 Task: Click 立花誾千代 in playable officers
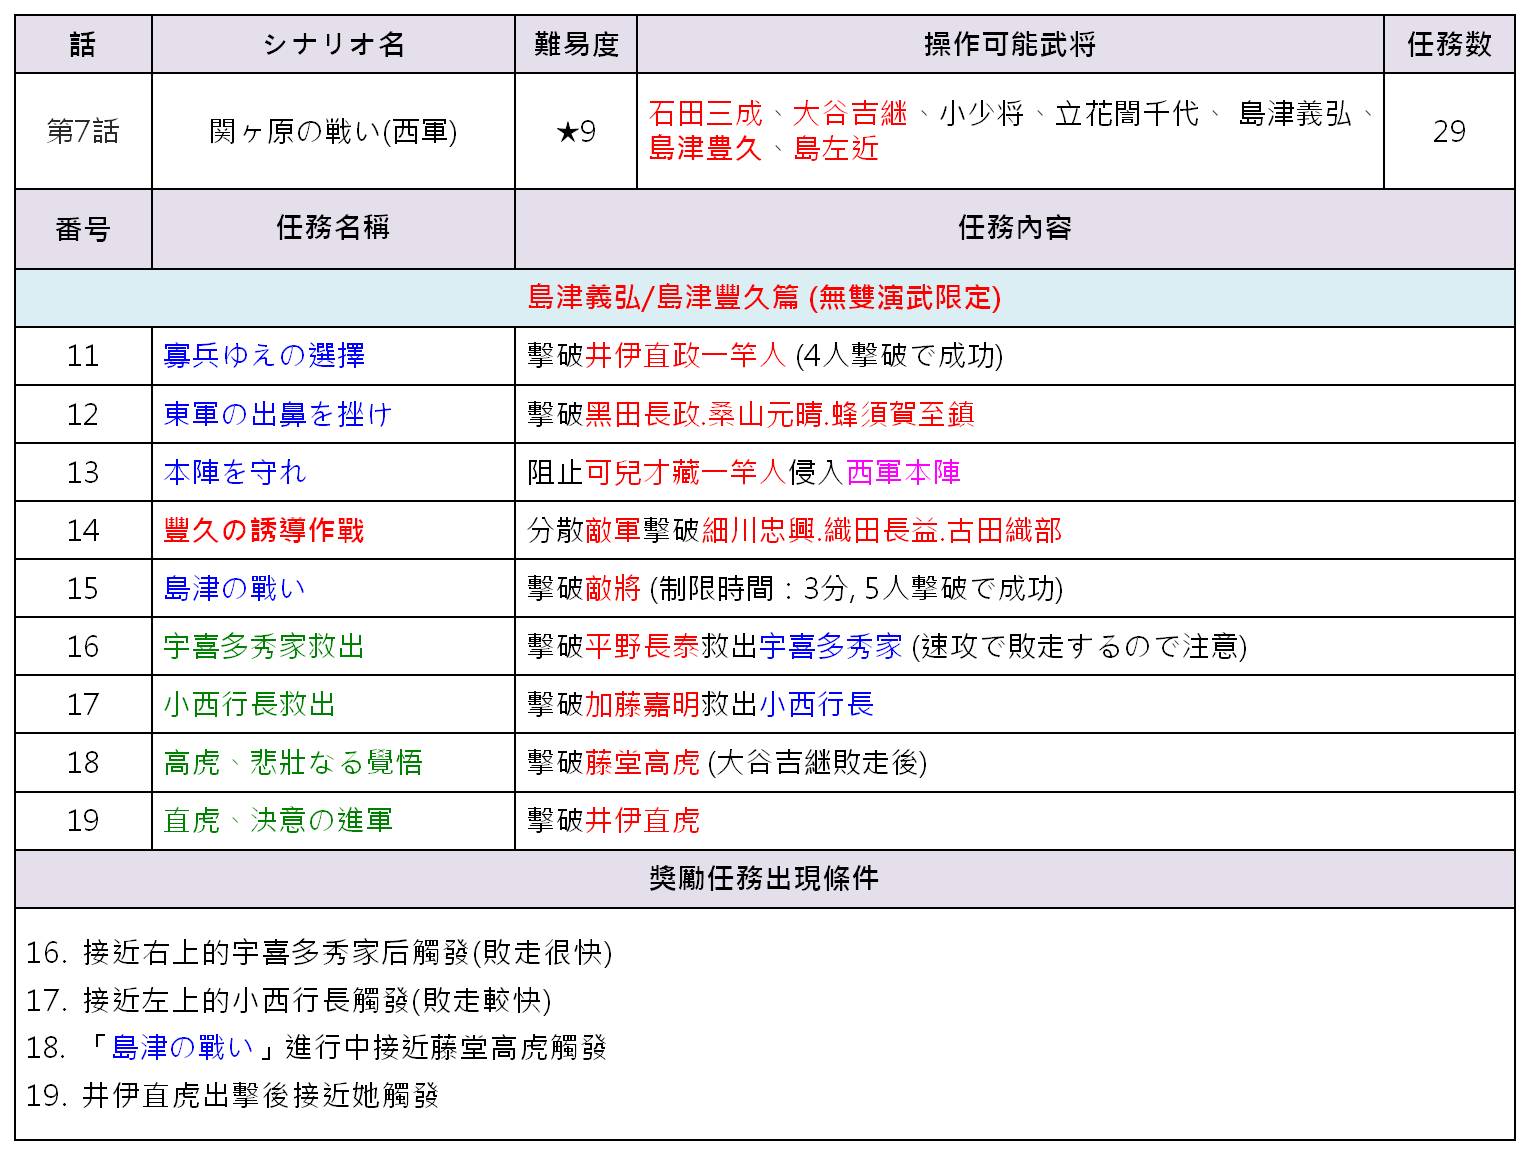tap(1127, 113)
